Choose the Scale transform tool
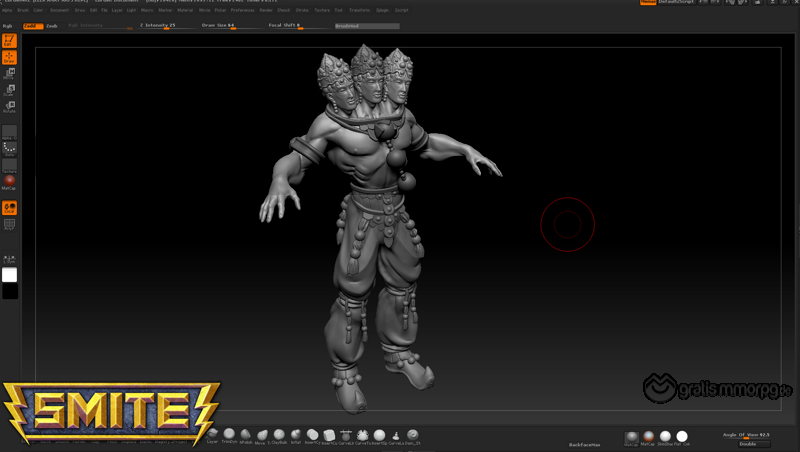This screenshot has height=452, width=800. 9,90
